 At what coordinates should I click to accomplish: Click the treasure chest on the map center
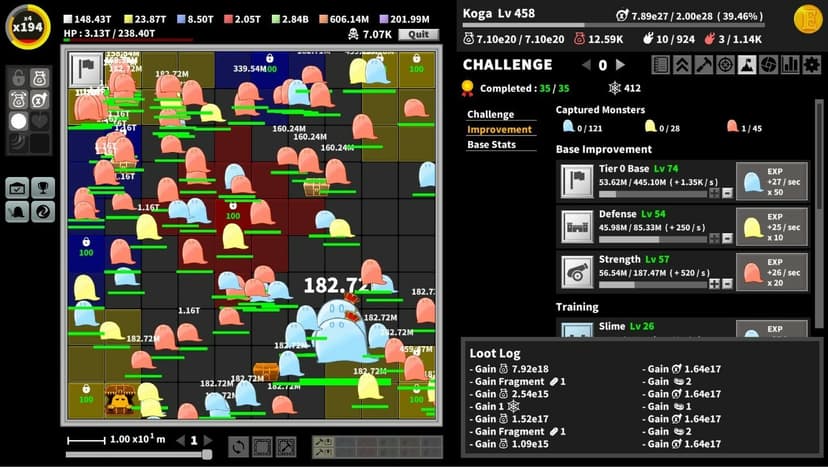(316, 188)
